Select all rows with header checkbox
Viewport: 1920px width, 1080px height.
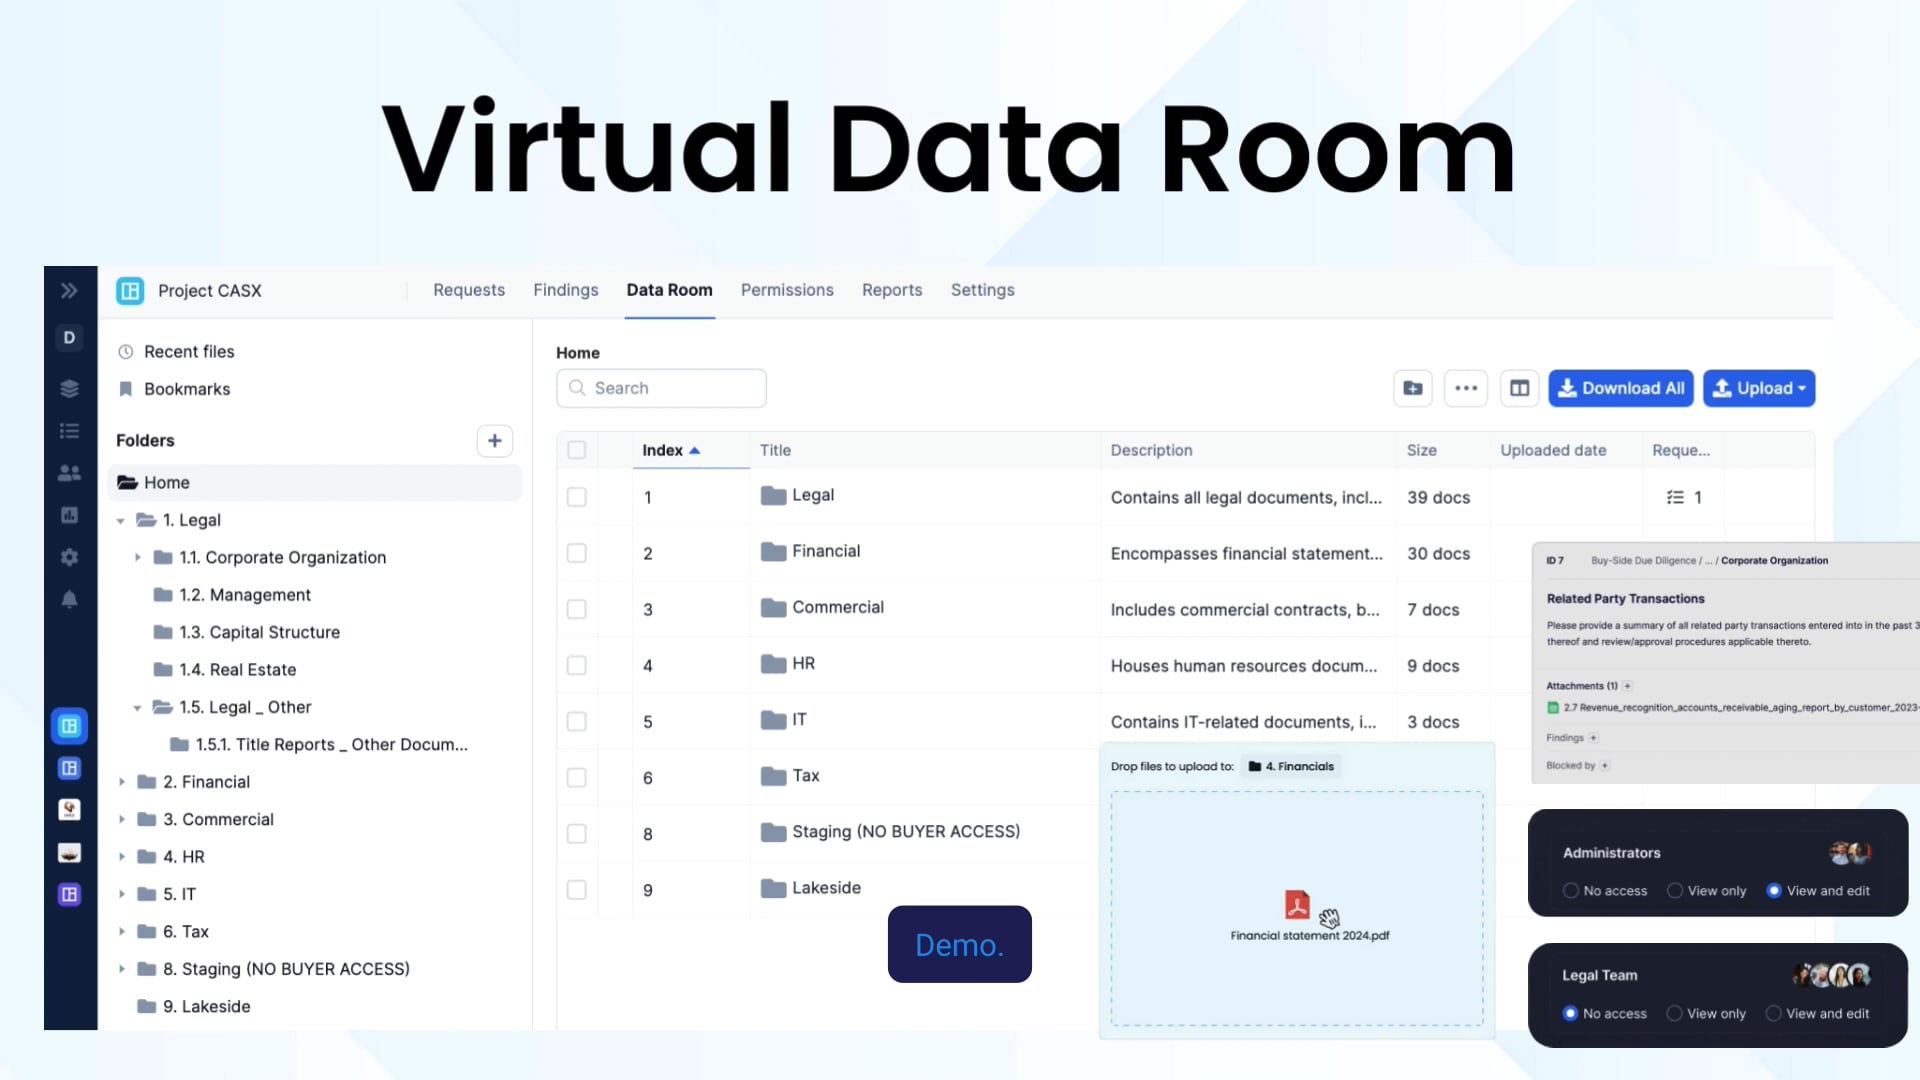(577, 450)
